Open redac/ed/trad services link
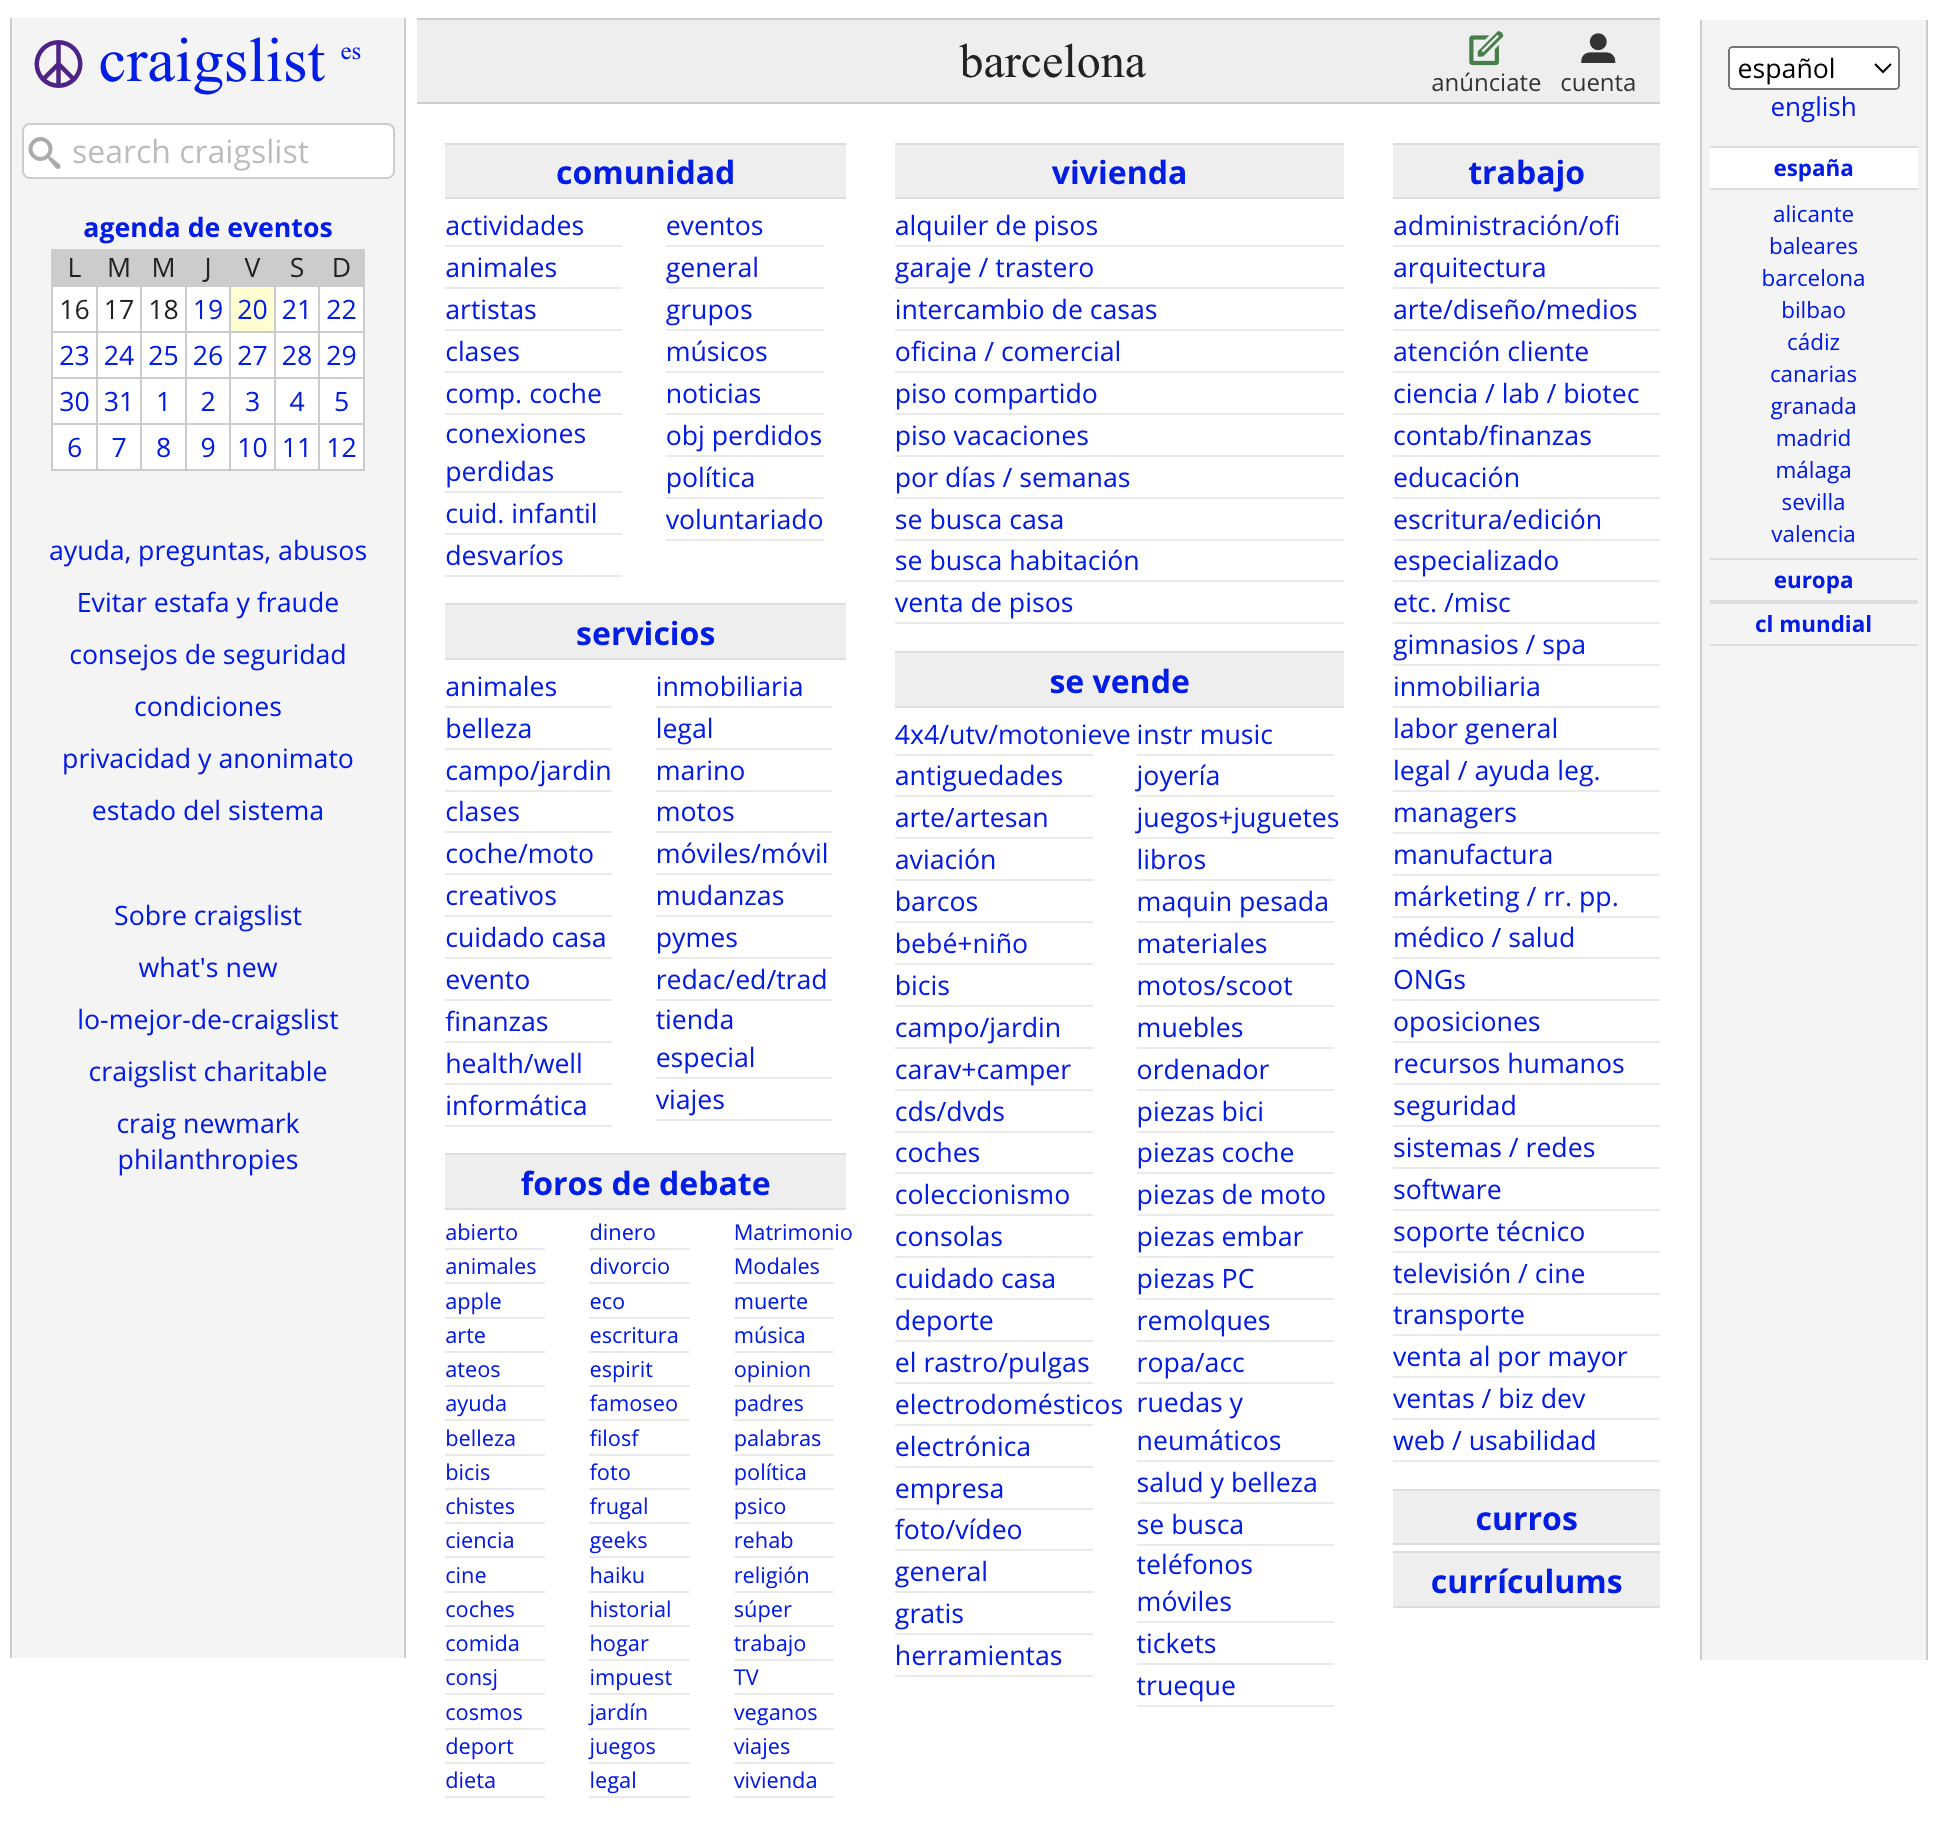This screenshot has width=1944, height=1824. tap(741, 980)
